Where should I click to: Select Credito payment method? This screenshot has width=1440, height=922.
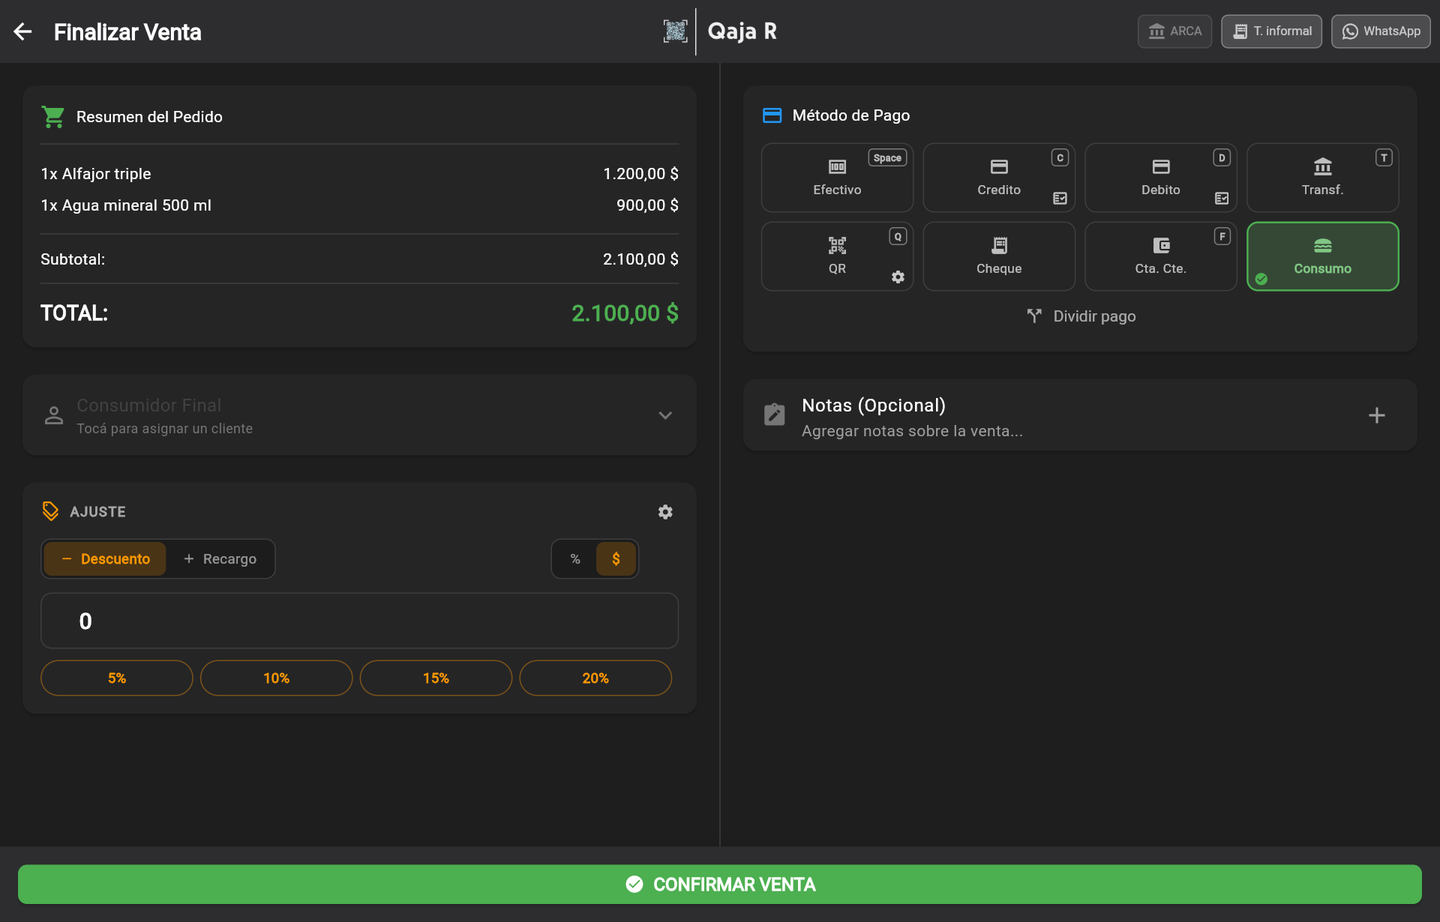999,178
